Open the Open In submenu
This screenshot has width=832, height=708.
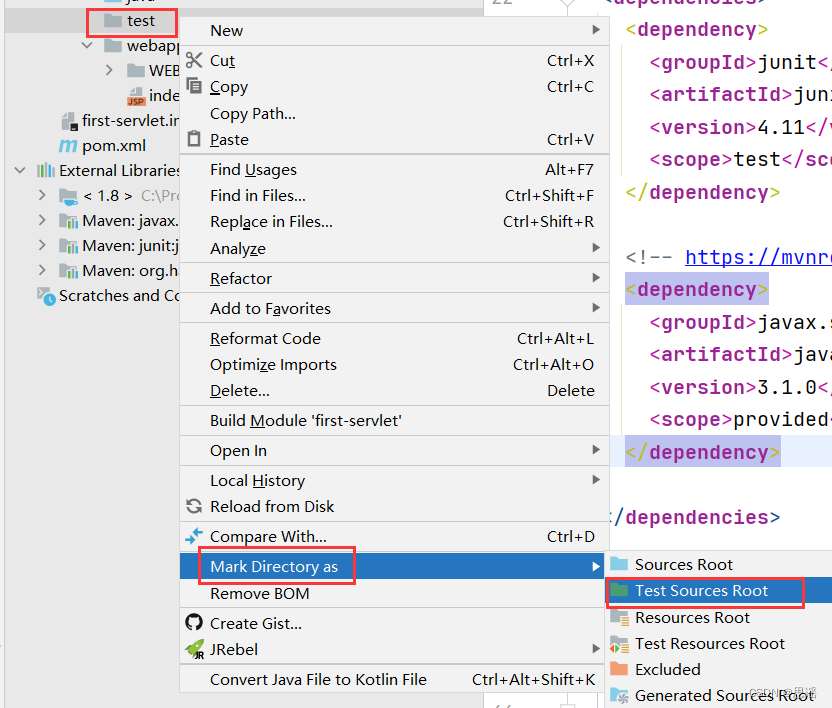point(394,450)
